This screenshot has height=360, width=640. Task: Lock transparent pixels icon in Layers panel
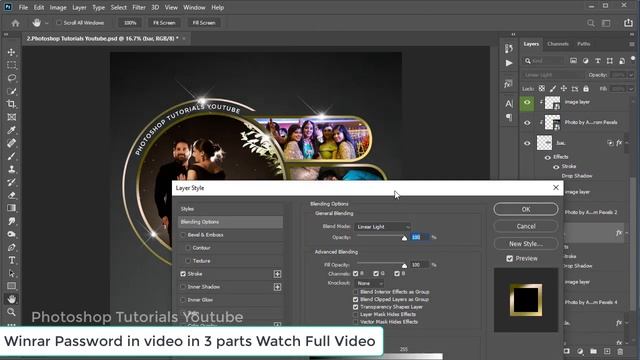542,89
